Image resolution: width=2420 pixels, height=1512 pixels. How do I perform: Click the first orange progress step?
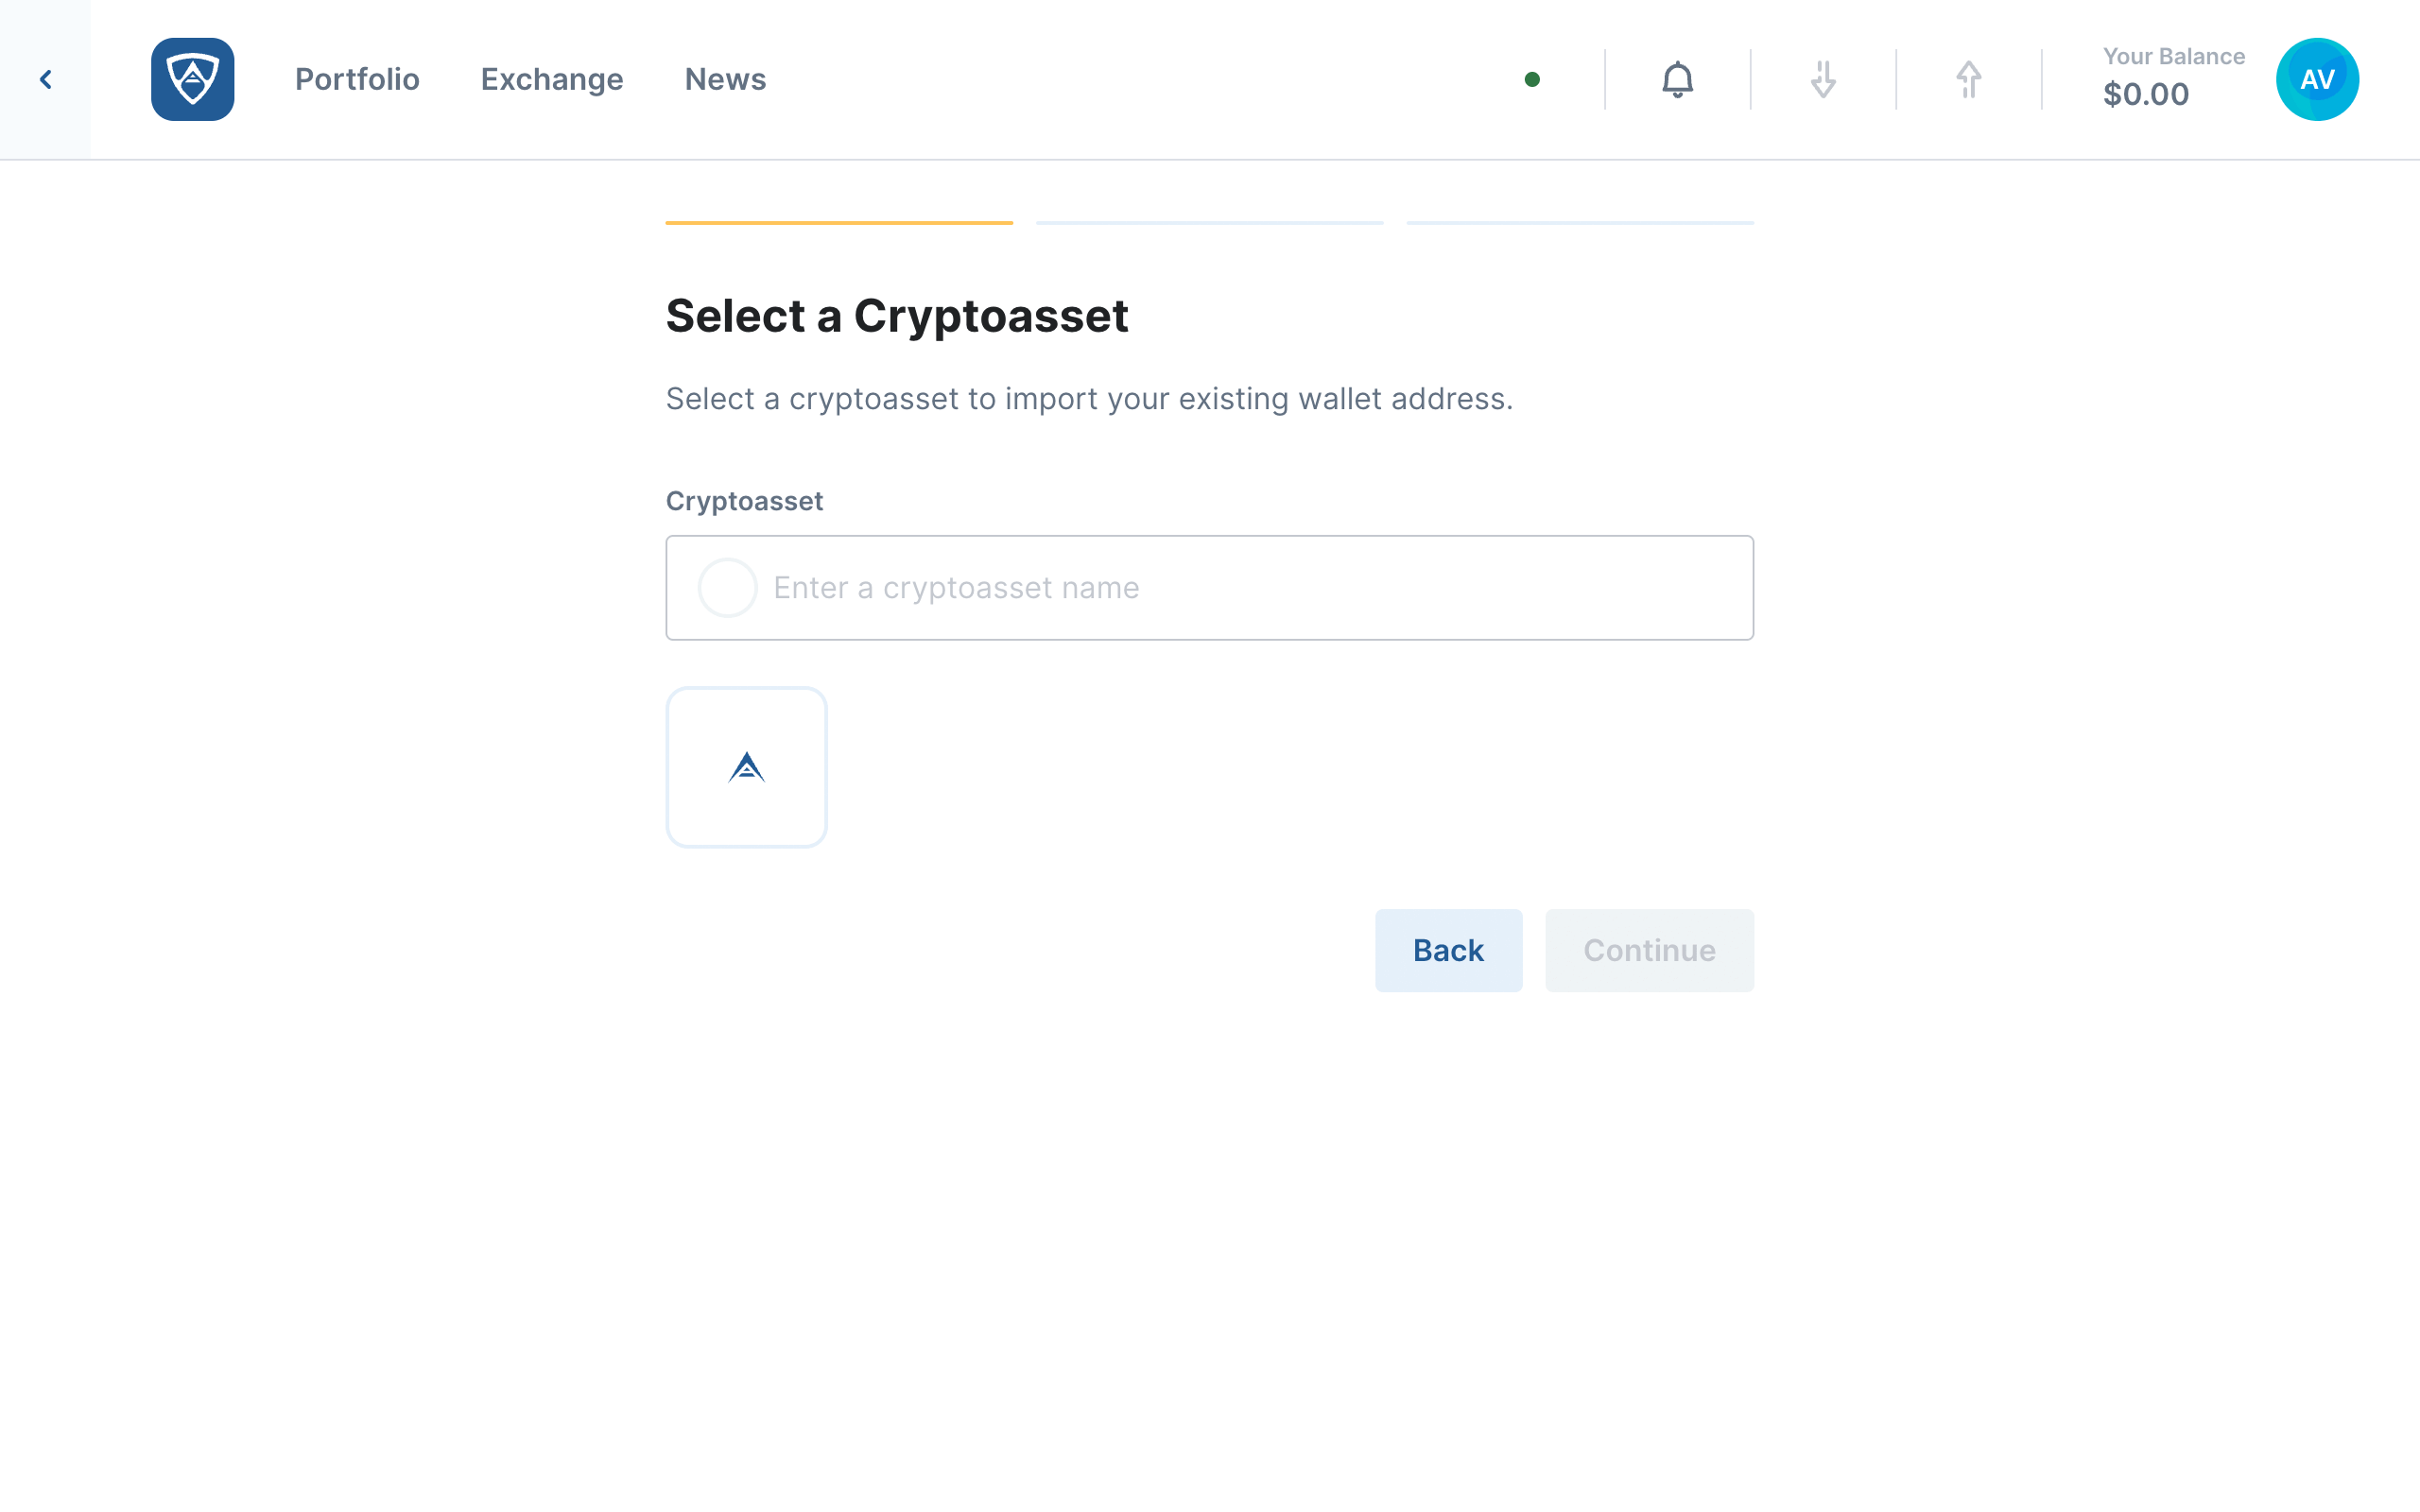click(839, 222)
